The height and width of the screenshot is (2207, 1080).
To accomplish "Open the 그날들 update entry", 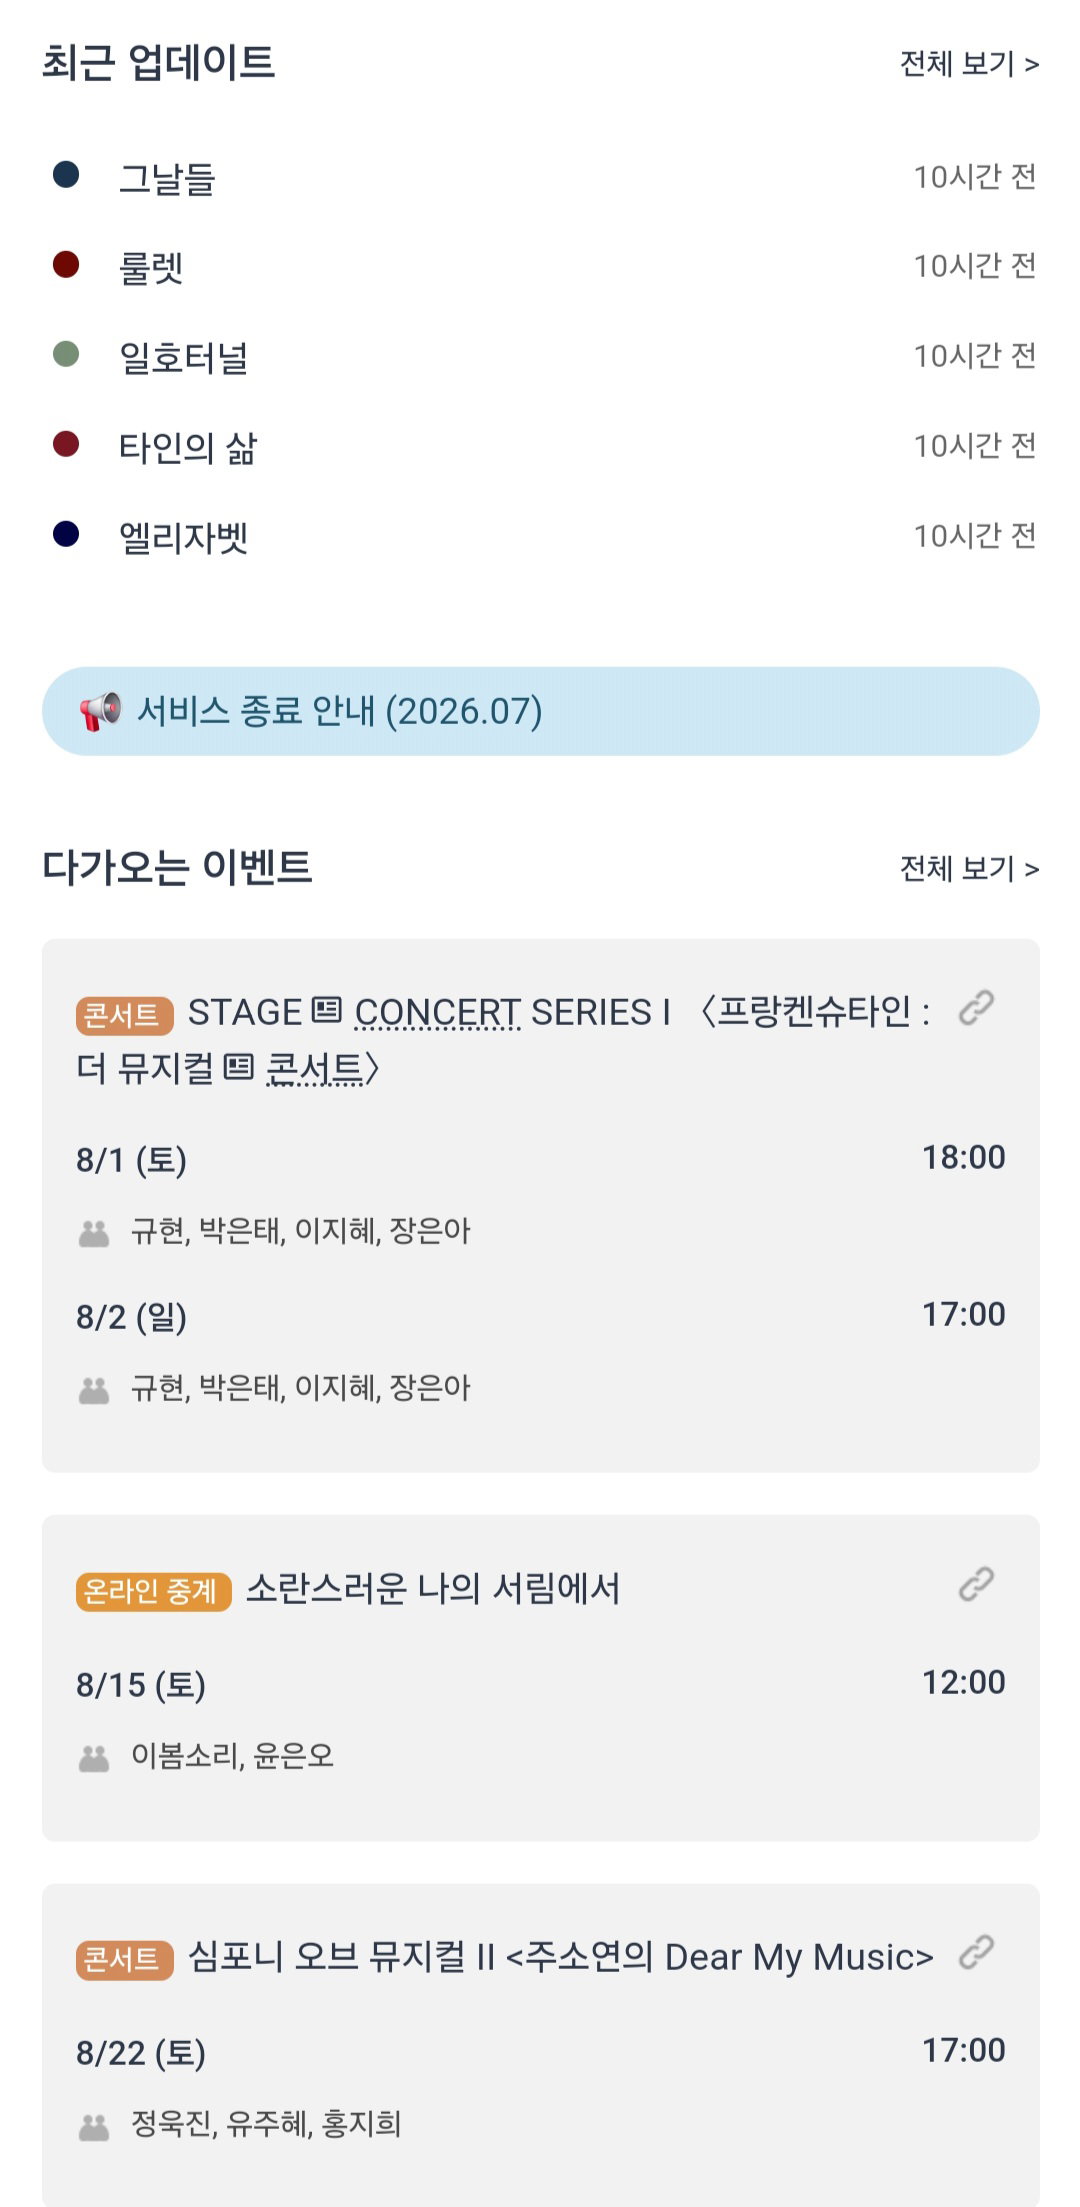I will [540, 177].
